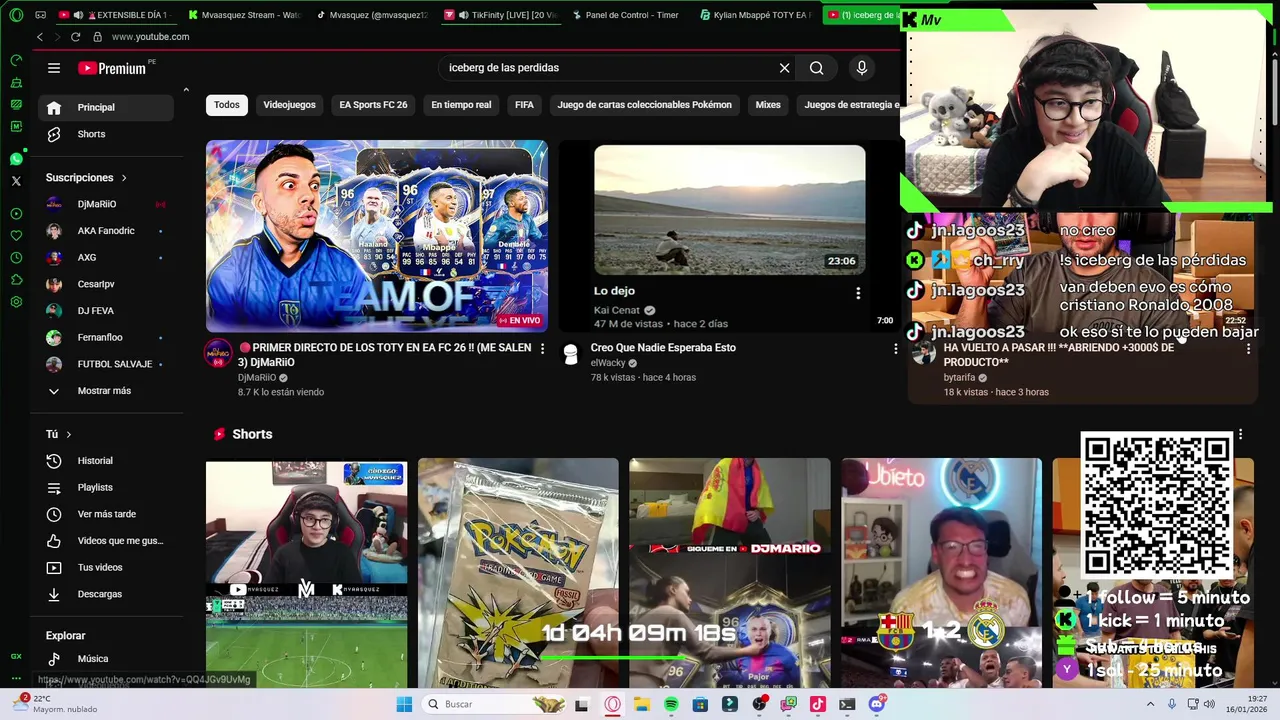
Task: Open FUTBOL SALVAJE subscription channel
Action: tap(106, 364)
